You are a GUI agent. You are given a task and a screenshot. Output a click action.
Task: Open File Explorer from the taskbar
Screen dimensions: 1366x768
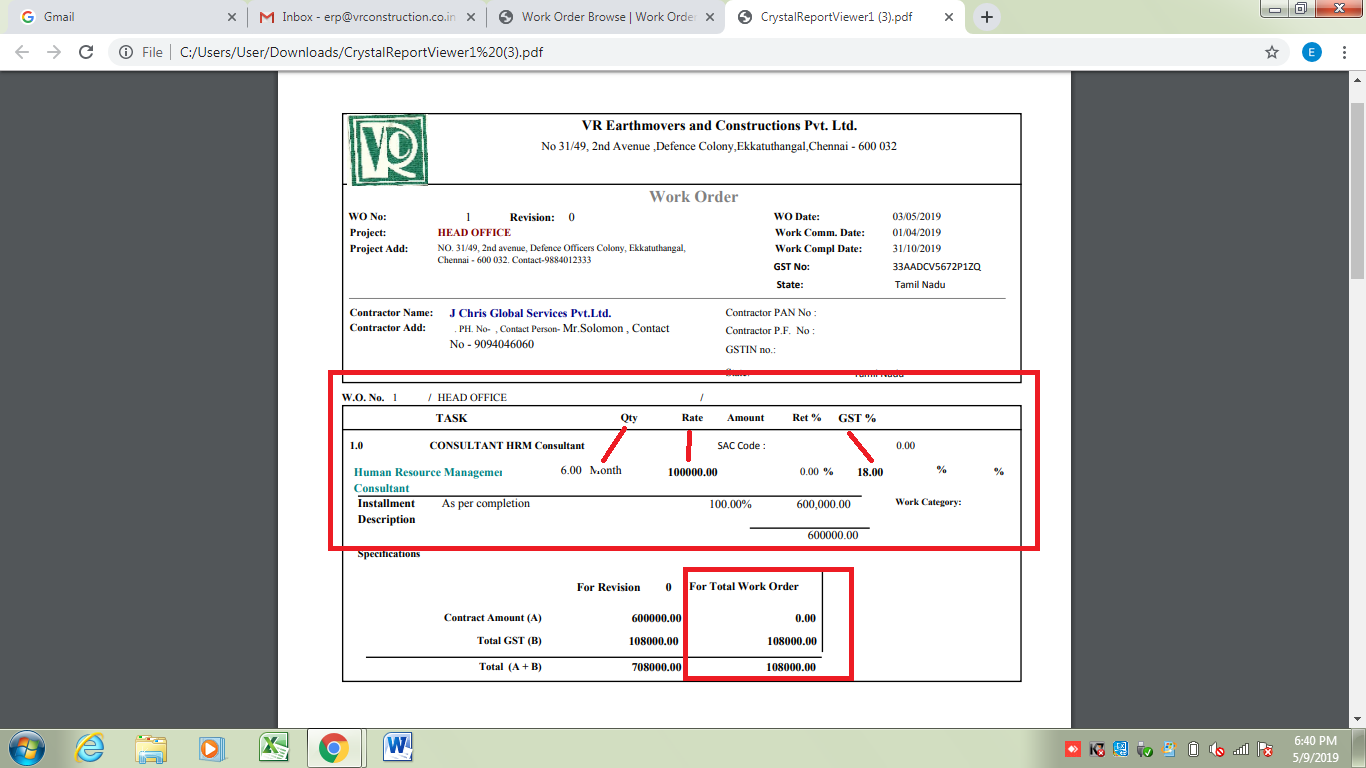pyautogui.click(x=151, y=748)
